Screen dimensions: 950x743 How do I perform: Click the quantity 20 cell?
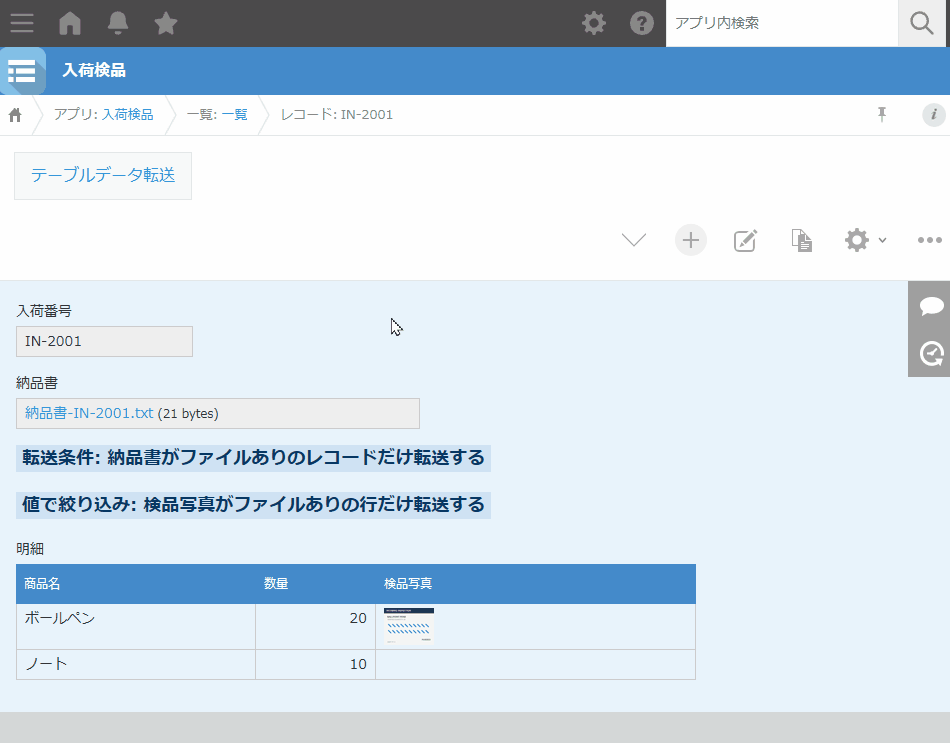316,627
